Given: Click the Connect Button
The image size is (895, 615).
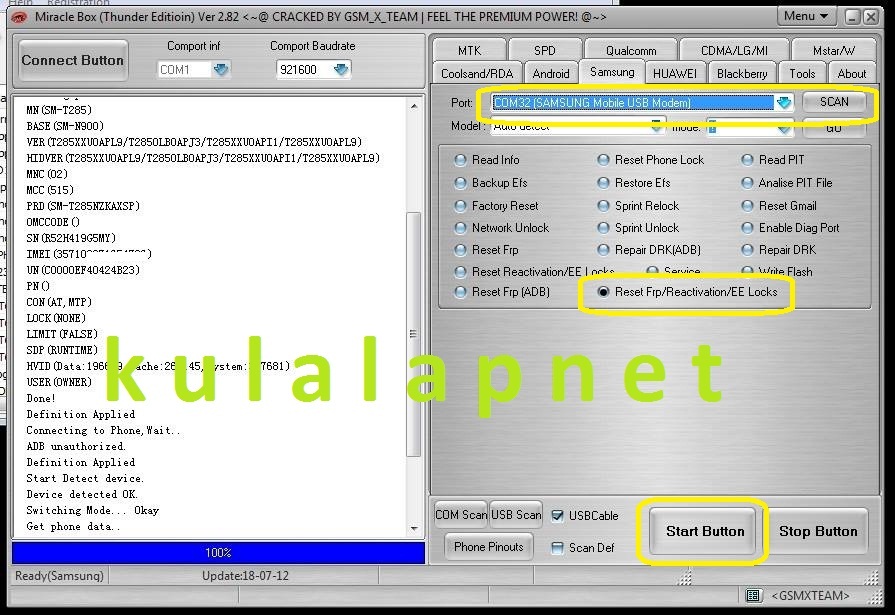Looking at the screenshot, I should pos(72,60).
